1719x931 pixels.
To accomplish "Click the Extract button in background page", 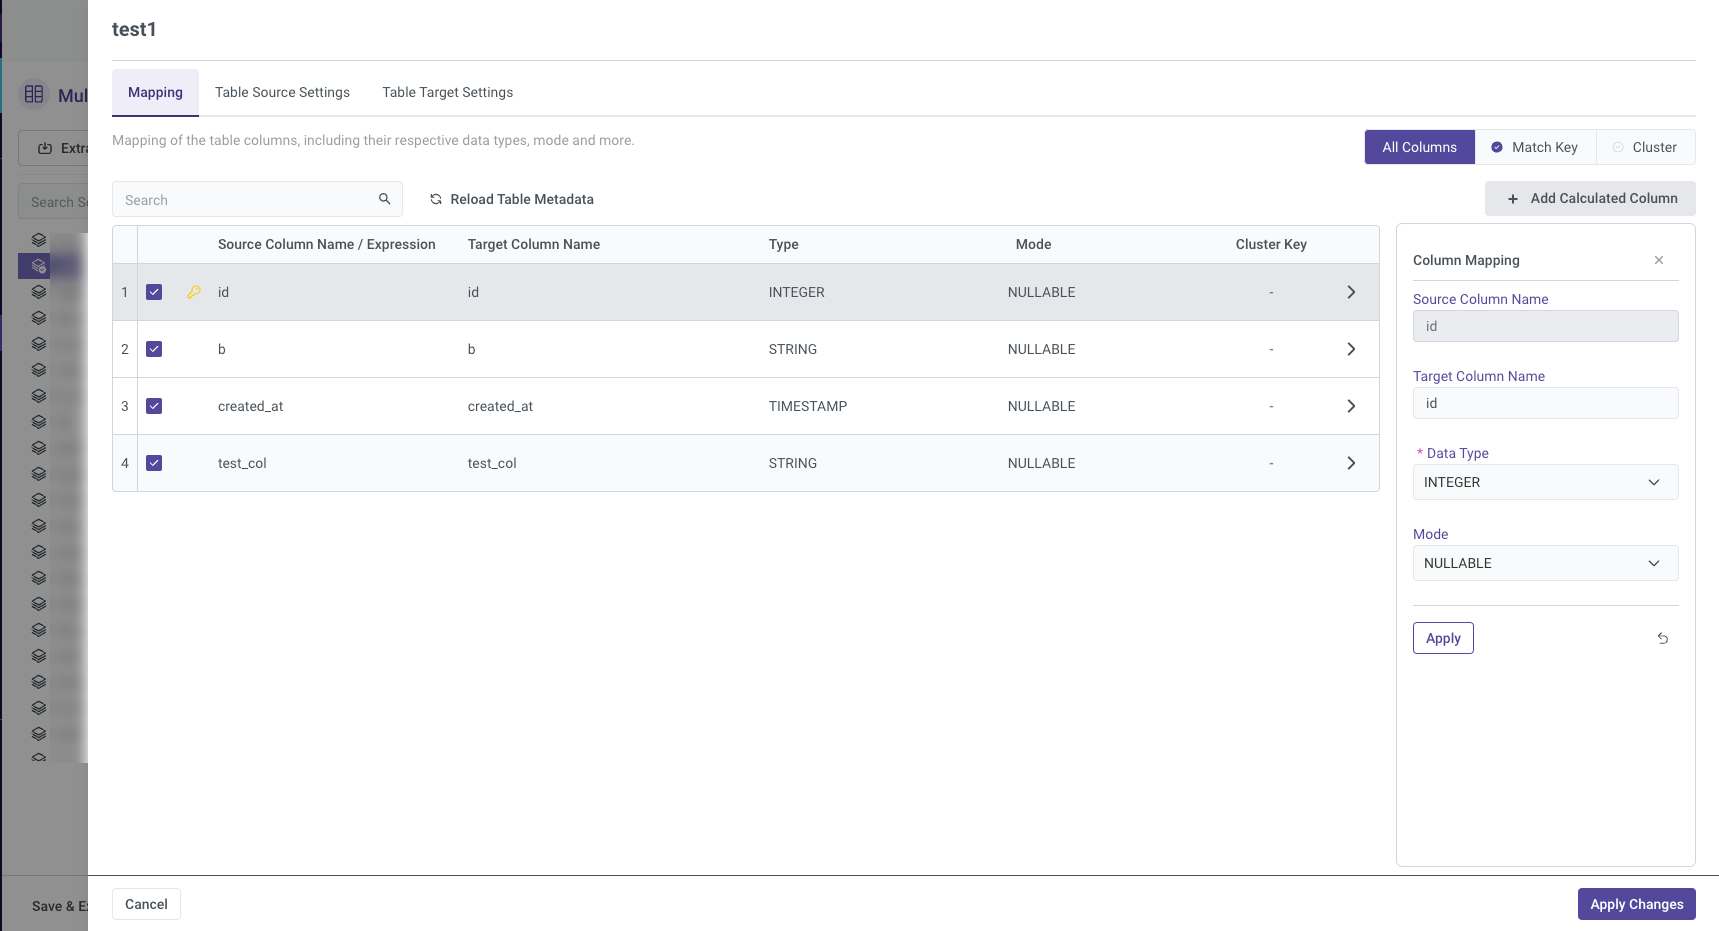I will [54, 148].
